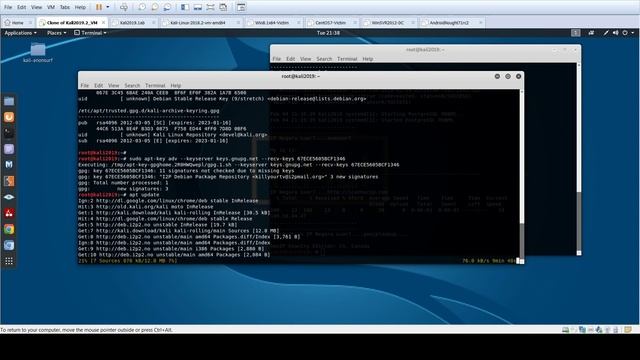The image size is (640, 360).
Task: Toggle the VMware library sidebar icon
Action: click(184, 7)
